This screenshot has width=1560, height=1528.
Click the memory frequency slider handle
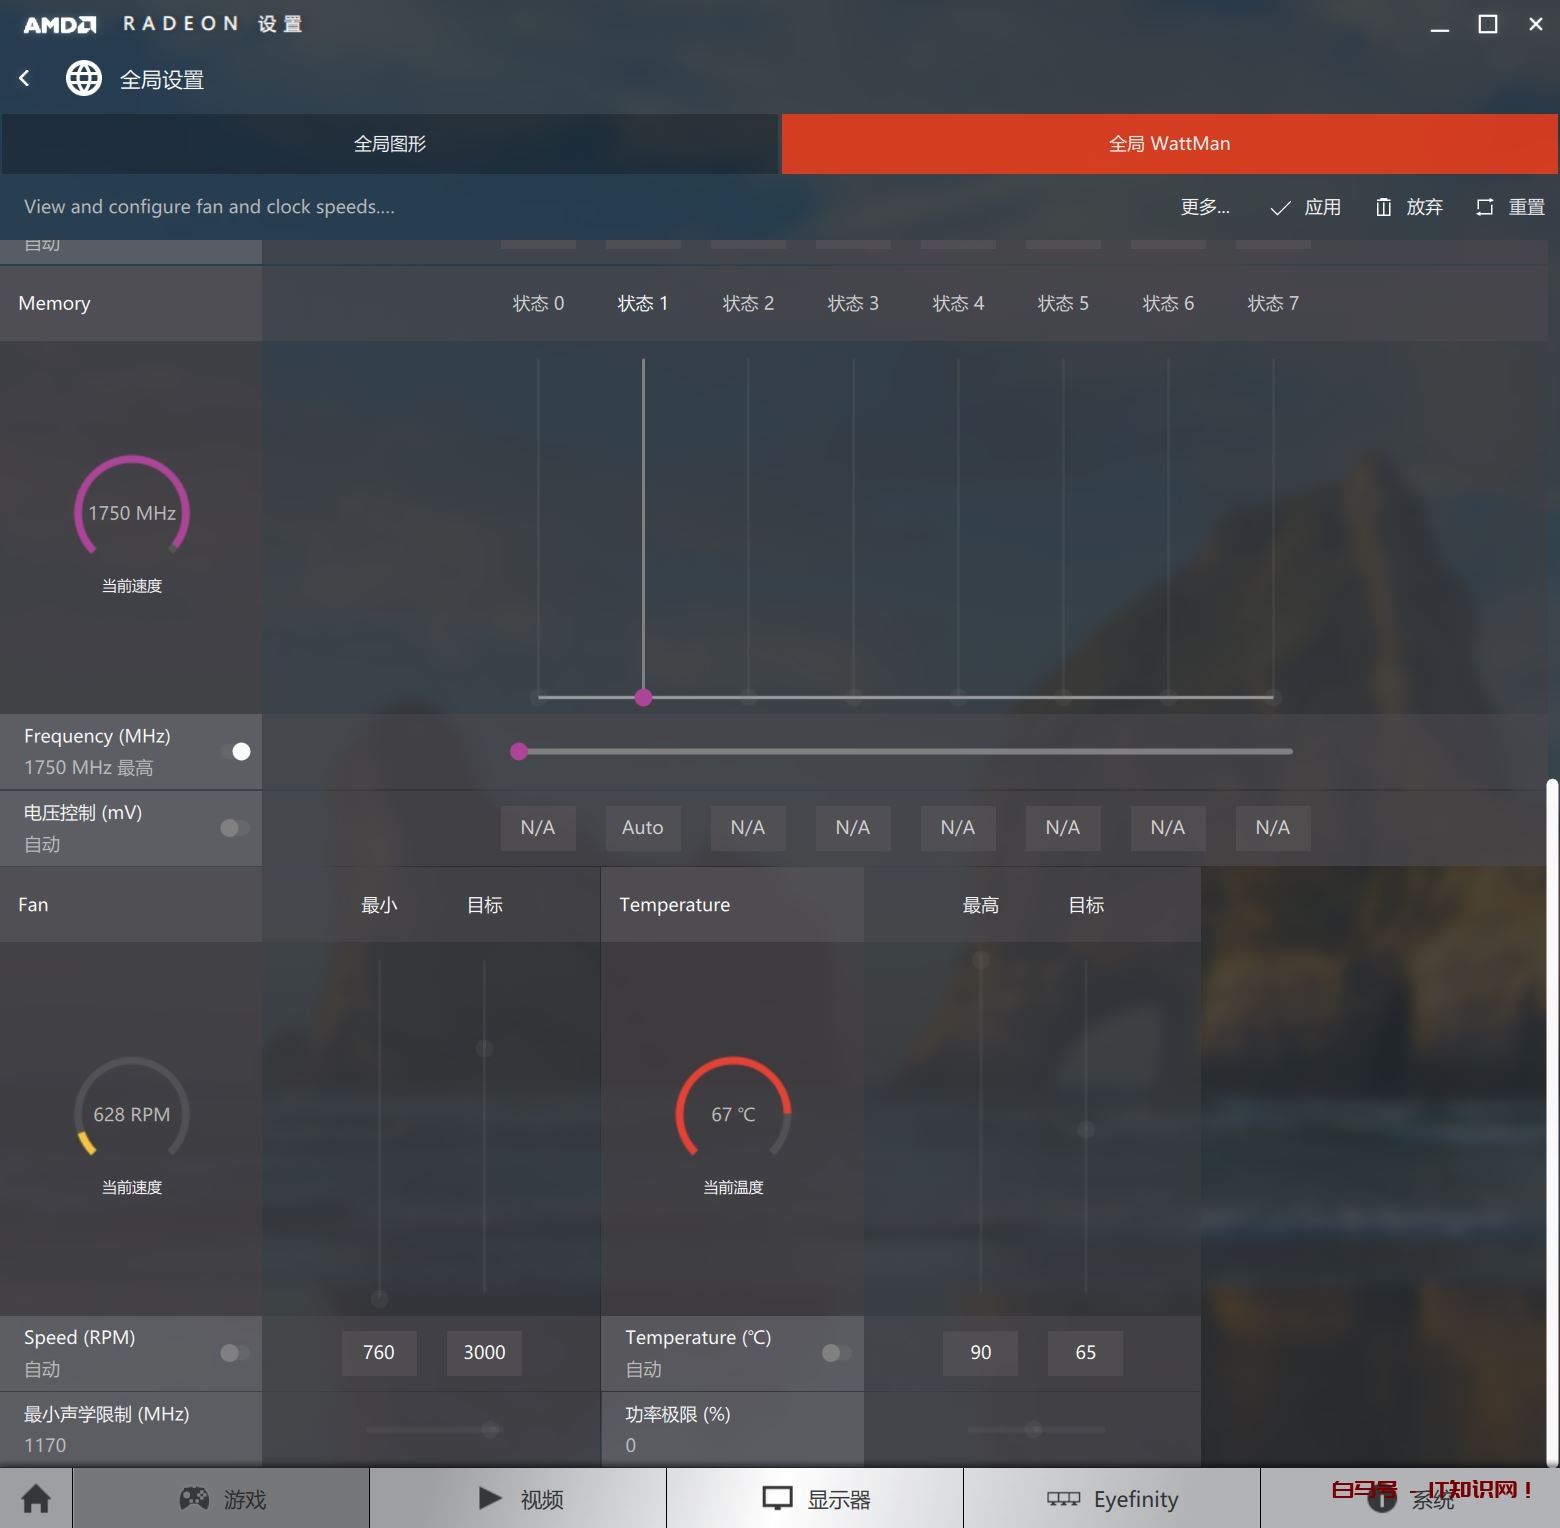[x=519, y=751]
